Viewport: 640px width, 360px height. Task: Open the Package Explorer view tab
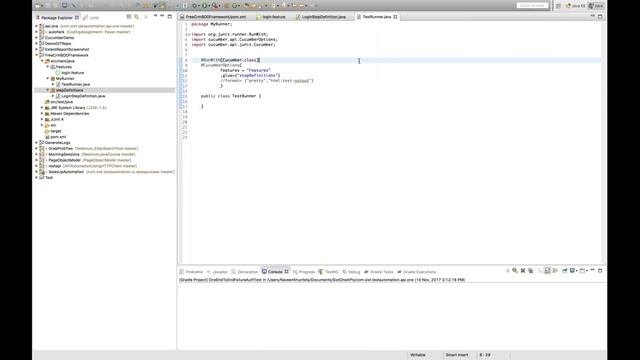[x=57, y=18]
